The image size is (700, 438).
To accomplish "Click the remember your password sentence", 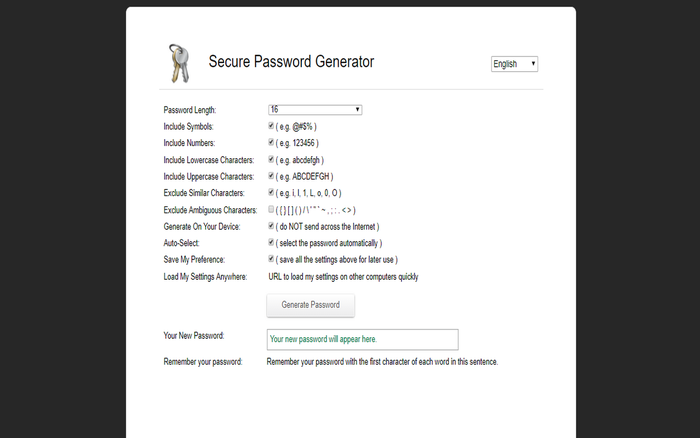I will pyautogui.click(x=382, y=361).
